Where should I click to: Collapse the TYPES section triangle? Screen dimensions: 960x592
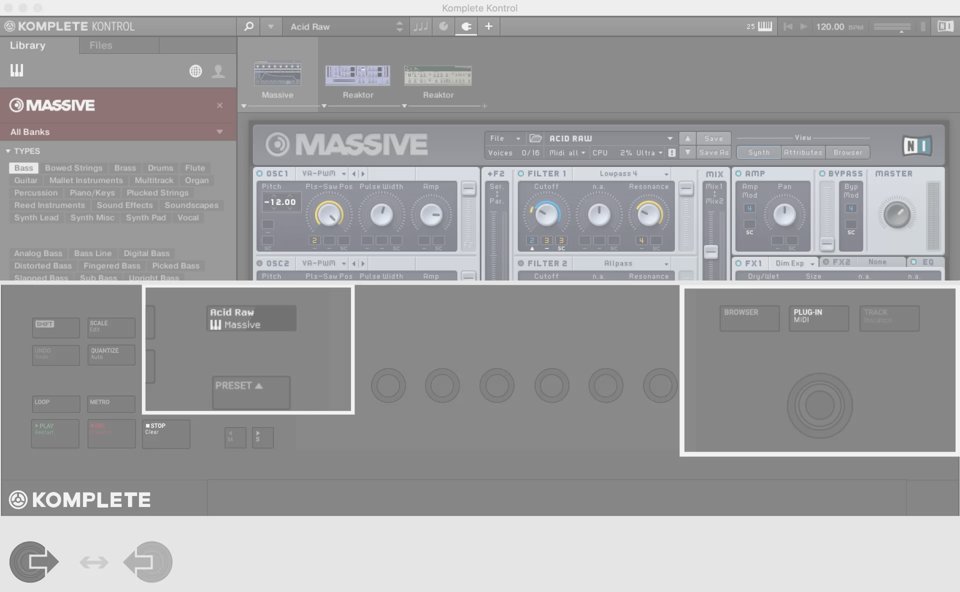pyautogui.click(x=8, y=151)
